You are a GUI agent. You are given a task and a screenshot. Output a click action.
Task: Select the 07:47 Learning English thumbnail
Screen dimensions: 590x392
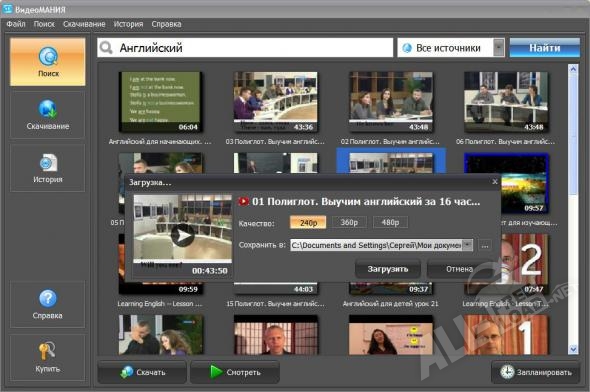coord(525,264)
